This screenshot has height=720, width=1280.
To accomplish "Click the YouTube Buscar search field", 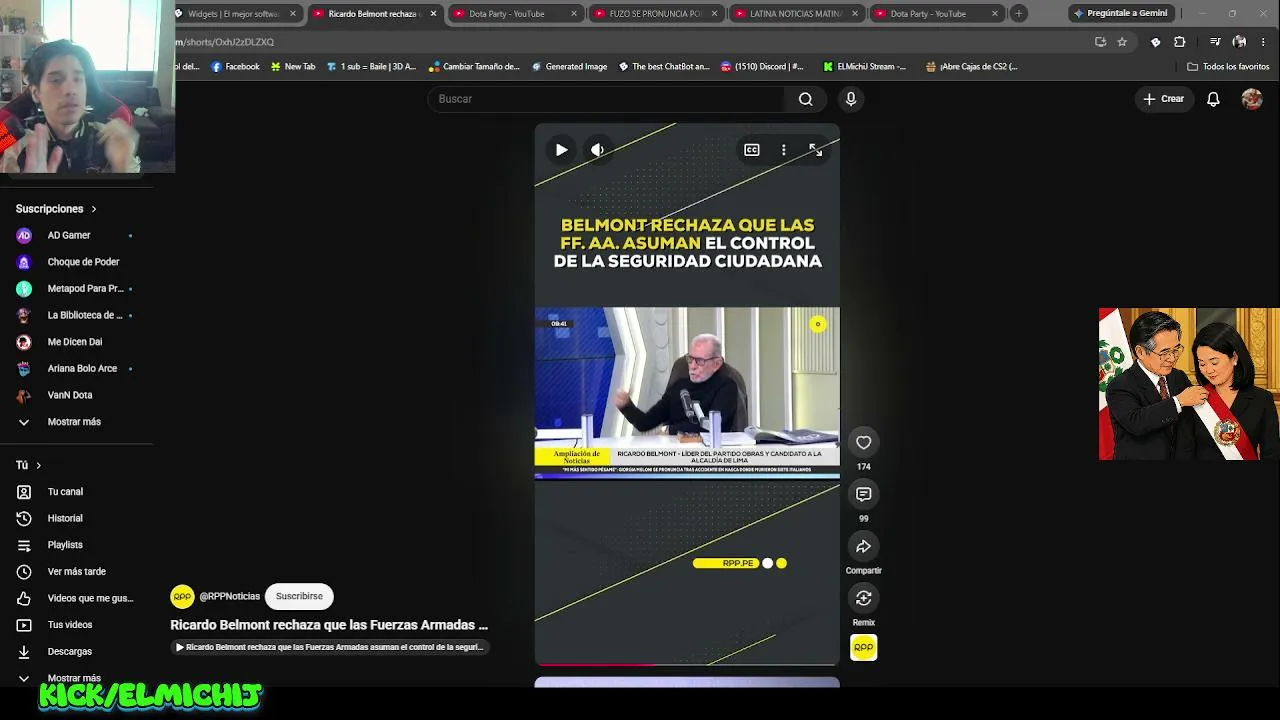I will point(607,99).
